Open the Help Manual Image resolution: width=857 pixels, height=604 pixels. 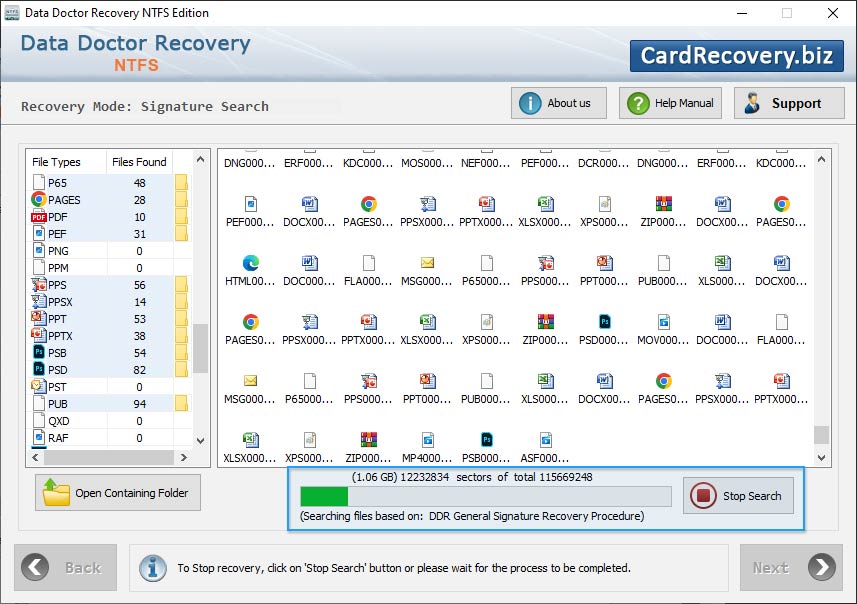click(670, 103)
